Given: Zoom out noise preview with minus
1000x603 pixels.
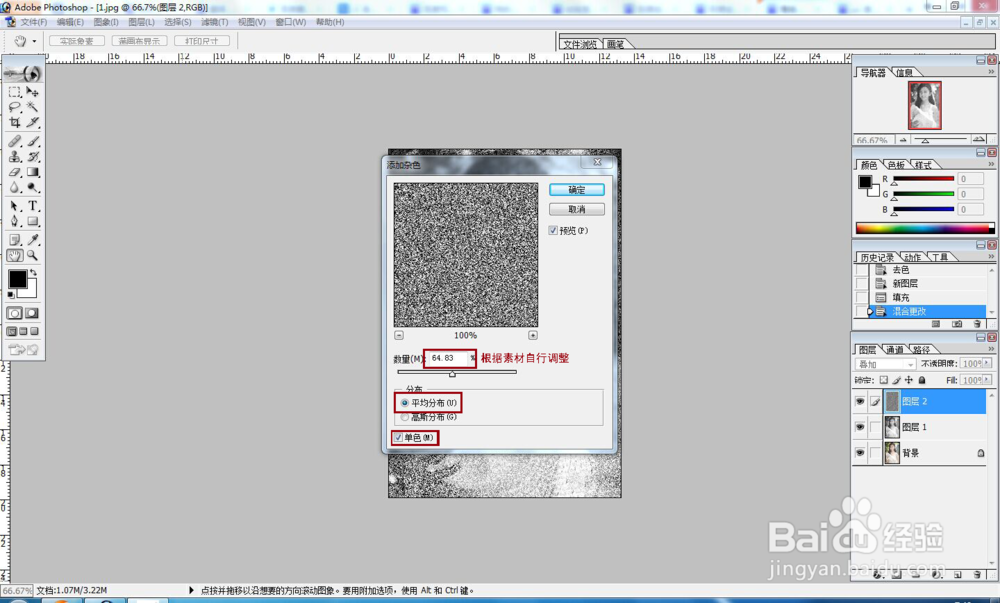Looking at the screenshot, I should pyautogui.click(x=399, y=335).
